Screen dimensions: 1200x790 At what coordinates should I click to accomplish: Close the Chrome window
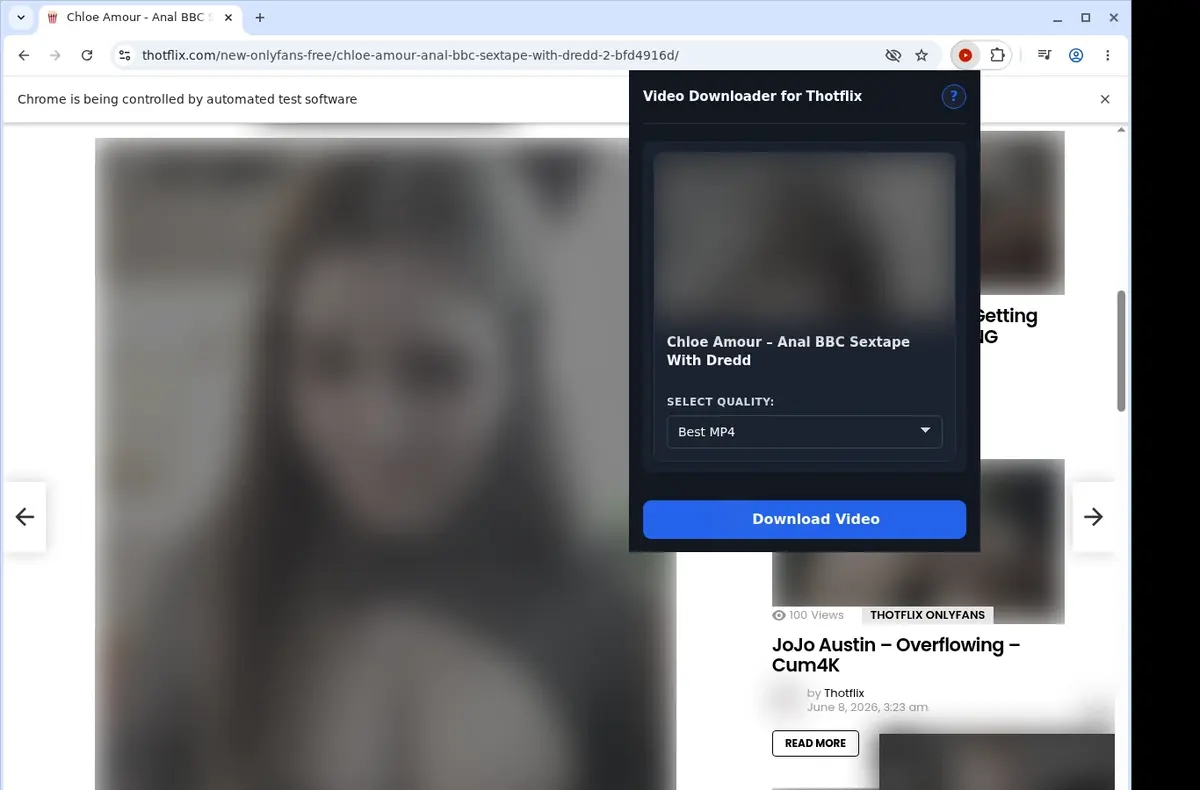1114,18
